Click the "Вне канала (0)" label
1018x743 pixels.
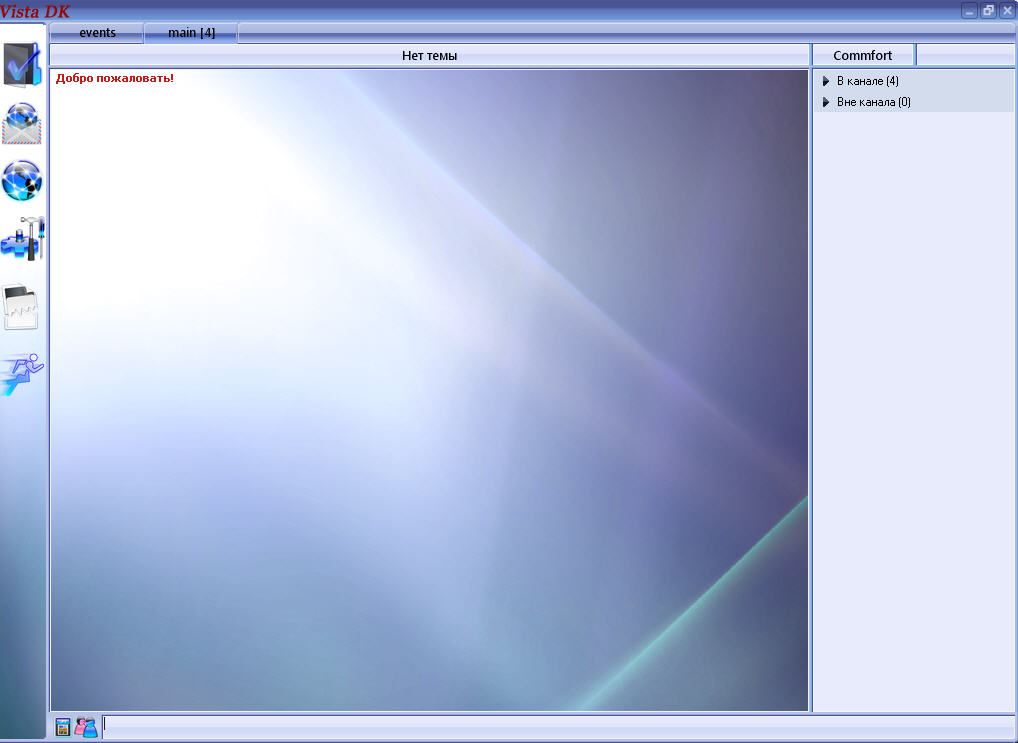[x=873, y=102]
